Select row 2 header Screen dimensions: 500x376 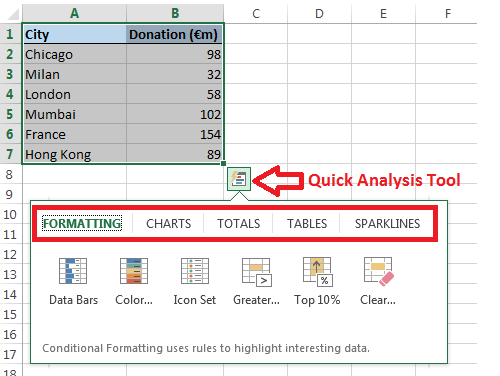[x=10, y=54]
